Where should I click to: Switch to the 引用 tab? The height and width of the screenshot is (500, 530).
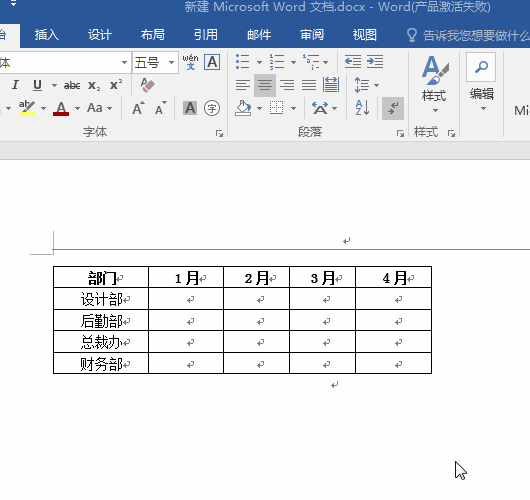point(206,35)
